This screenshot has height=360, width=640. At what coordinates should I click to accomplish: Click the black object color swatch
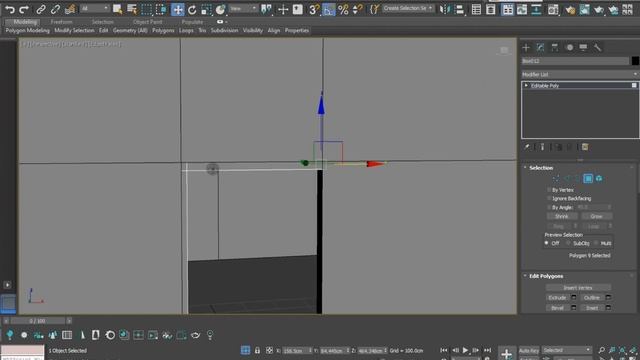[x=635, y=61]
